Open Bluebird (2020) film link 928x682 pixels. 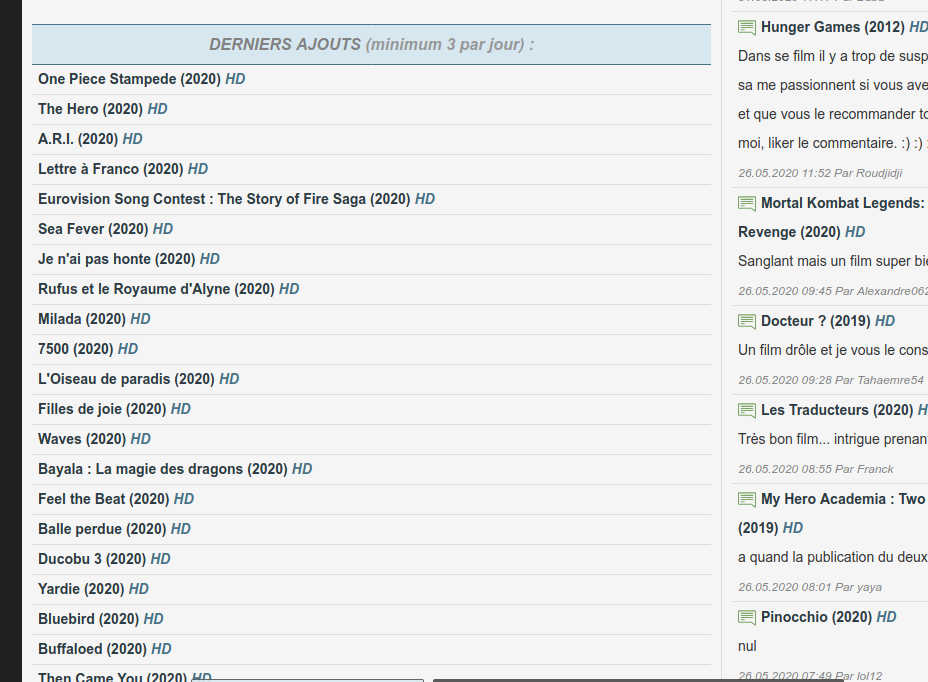(x=101, y=619)
